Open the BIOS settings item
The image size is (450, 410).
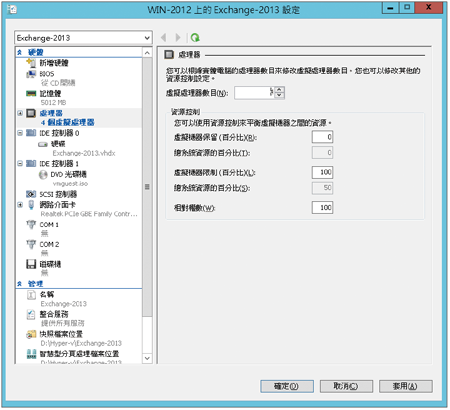tap(47, 74)
